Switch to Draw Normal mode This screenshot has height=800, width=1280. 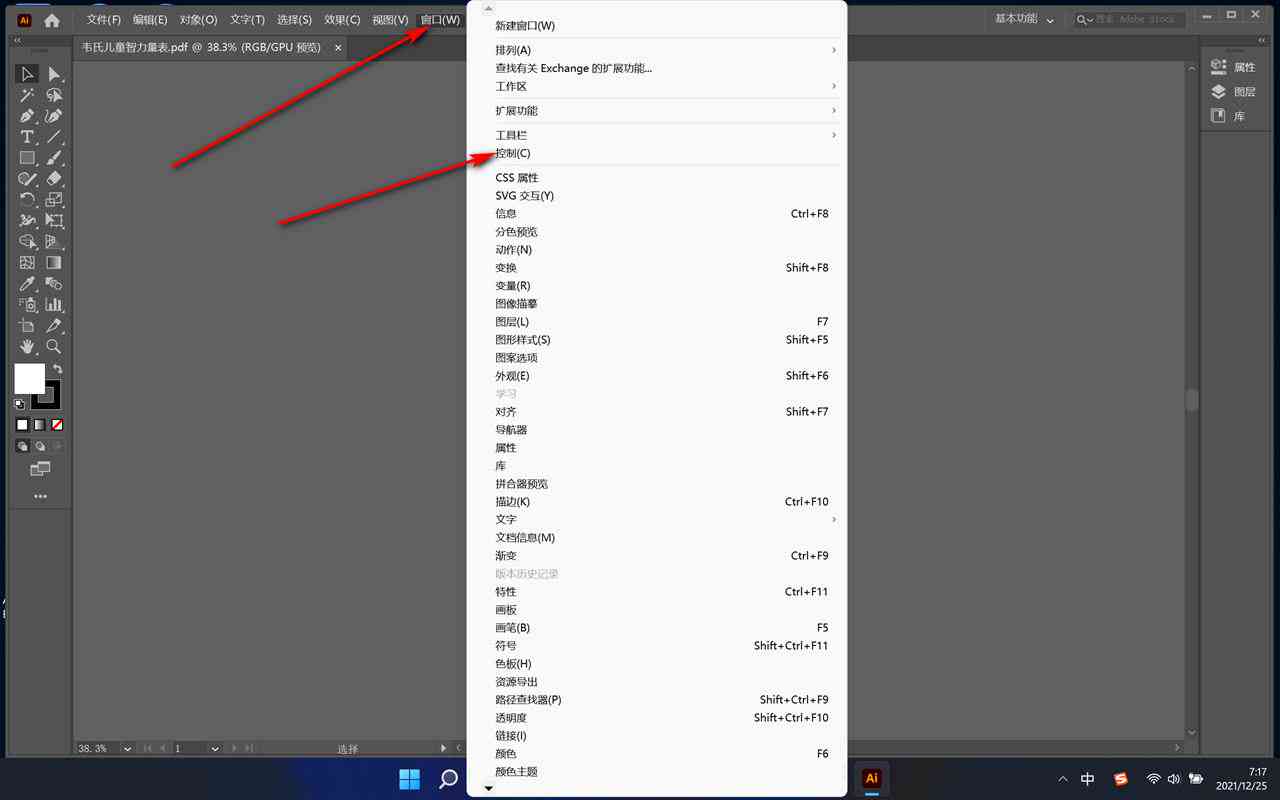(x=22, y=446)
